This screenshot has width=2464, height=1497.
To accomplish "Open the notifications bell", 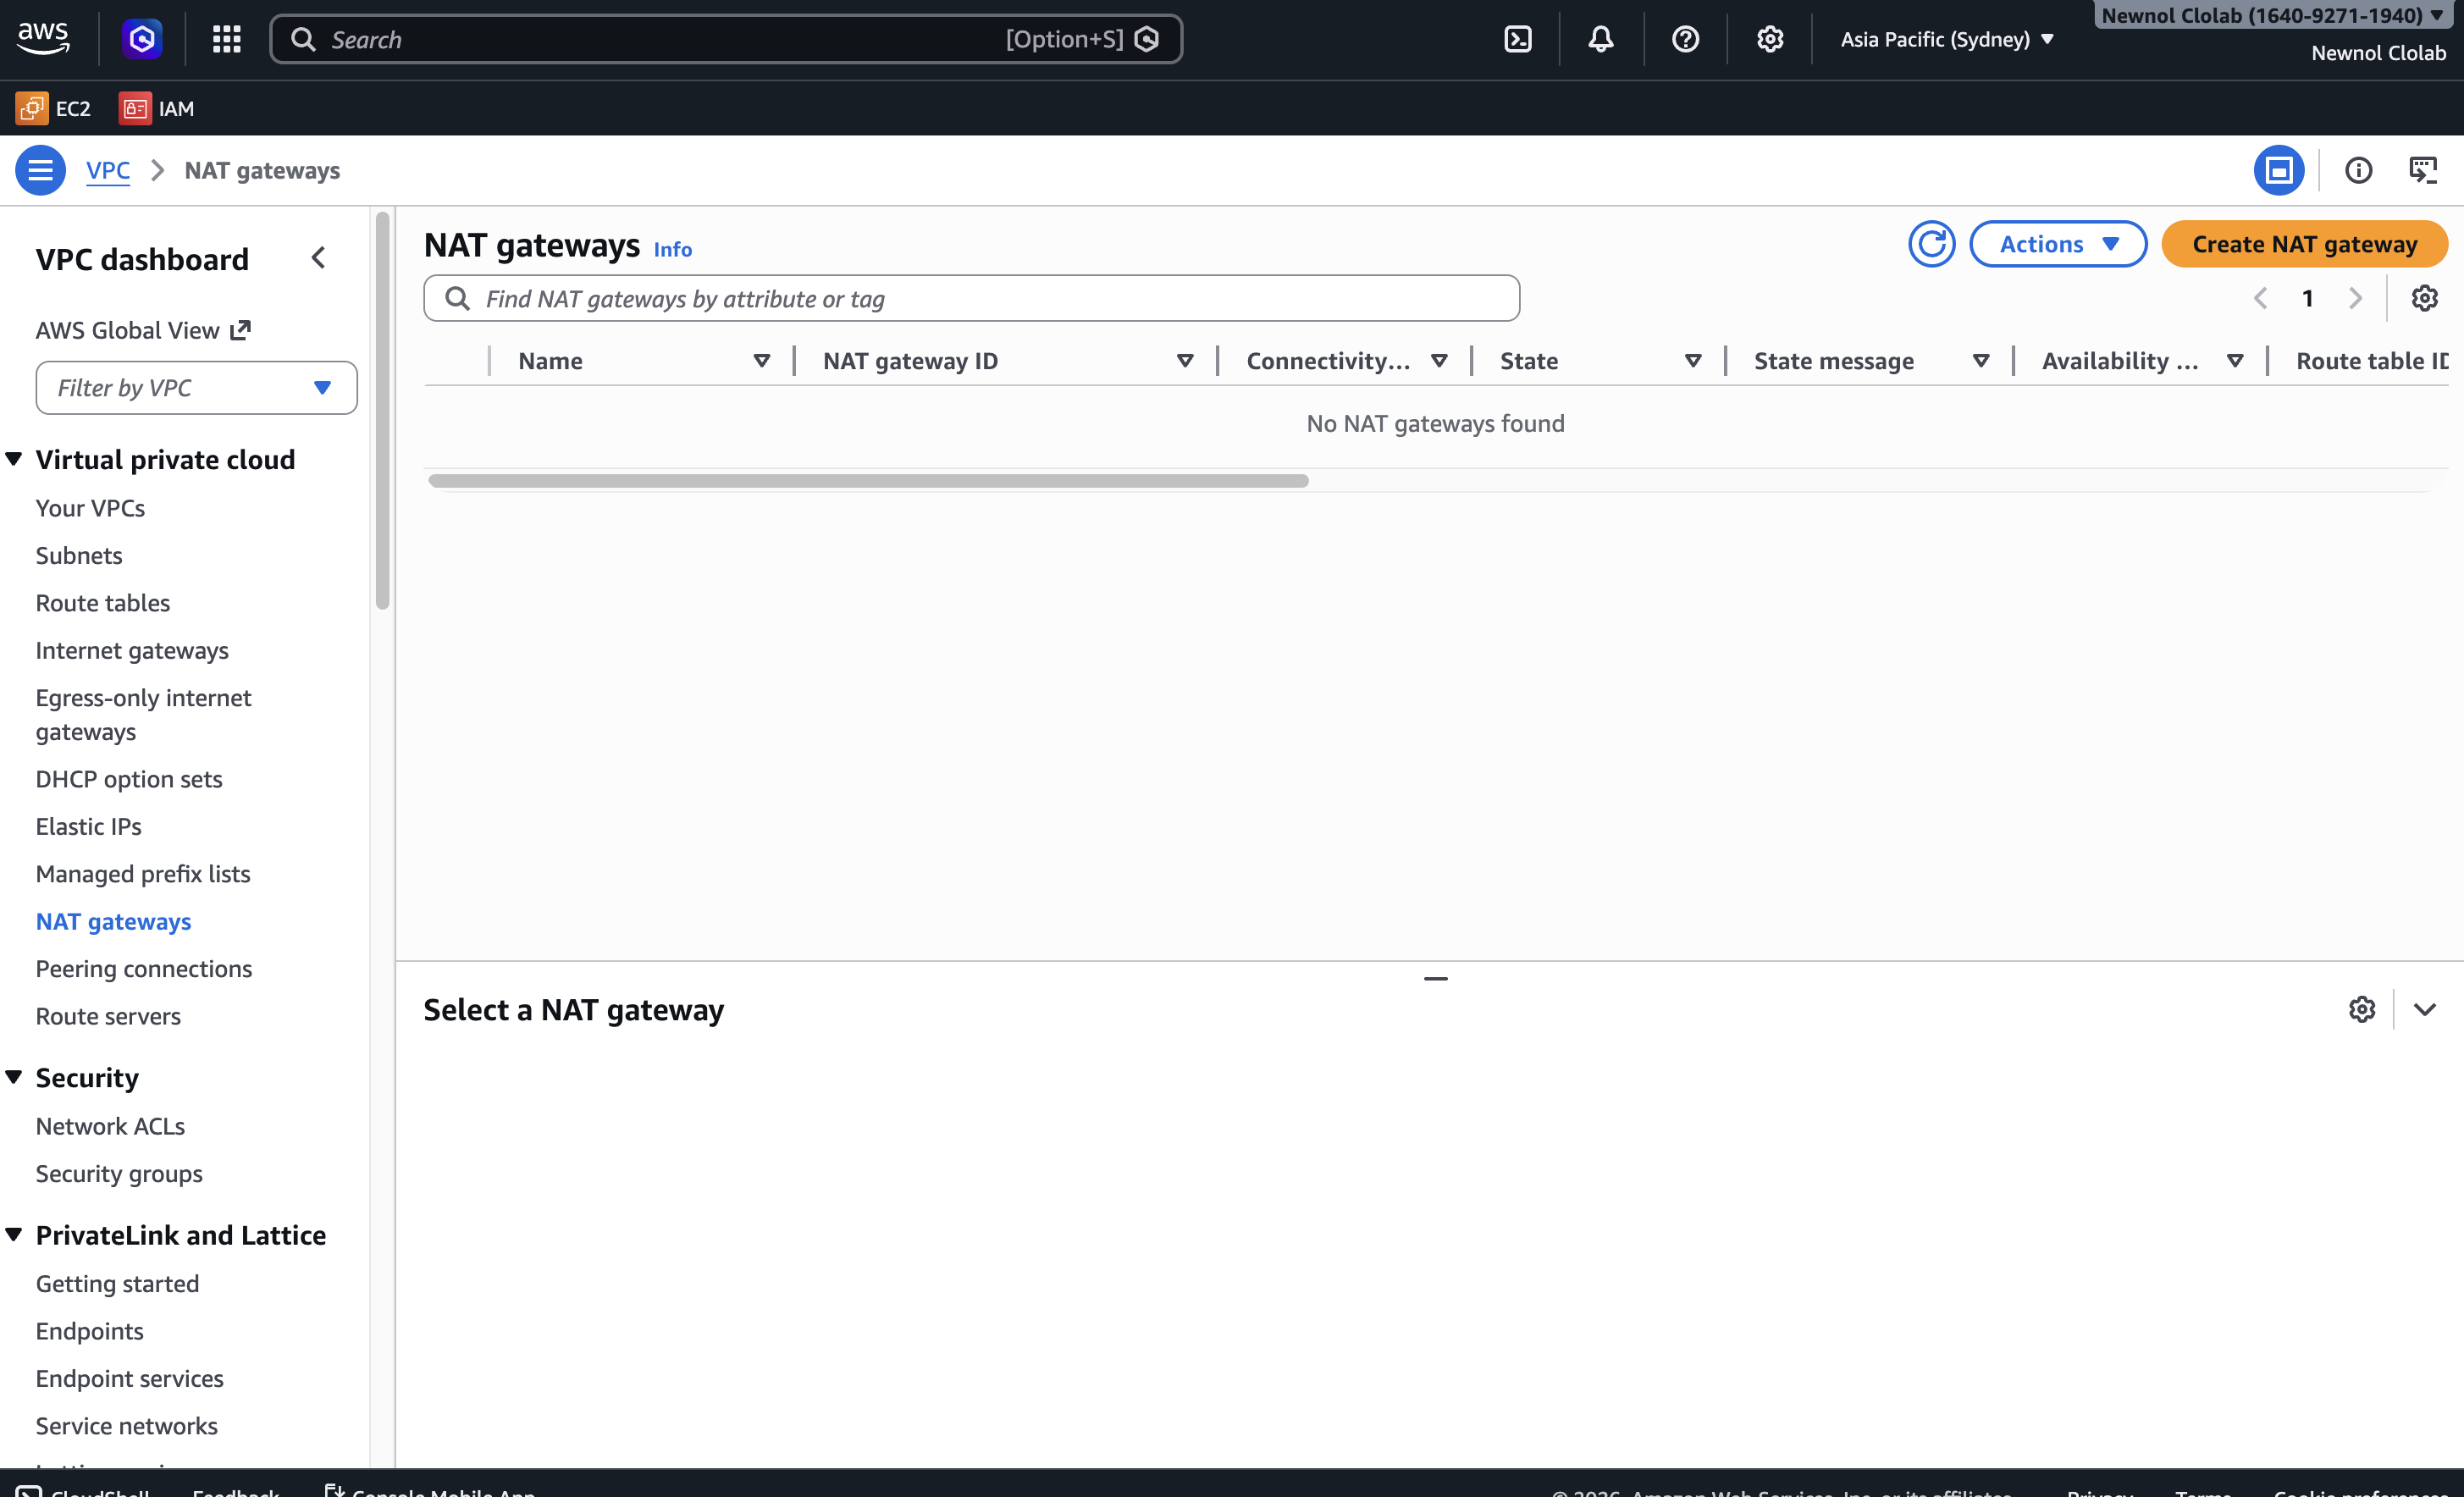I will (1600, 39).
